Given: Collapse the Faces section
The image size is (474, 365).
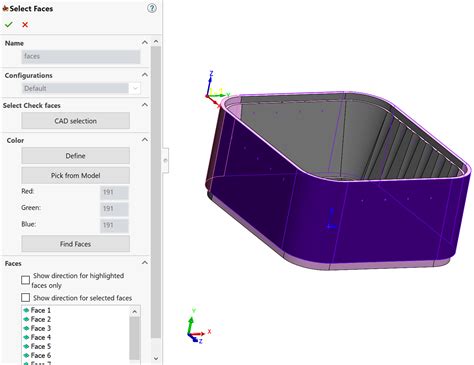Looking at the screenshot, I should (145, 263).
